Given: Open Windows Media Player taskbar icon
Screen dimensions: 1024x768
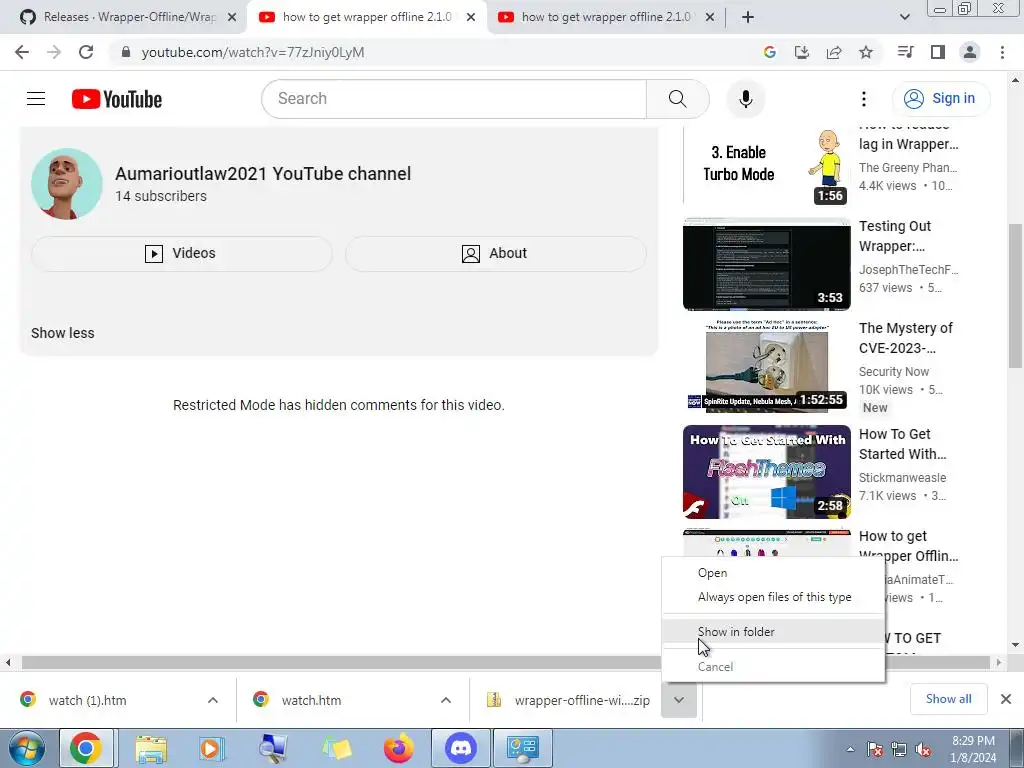Looking at the screenshot, I should coord(212,748).
